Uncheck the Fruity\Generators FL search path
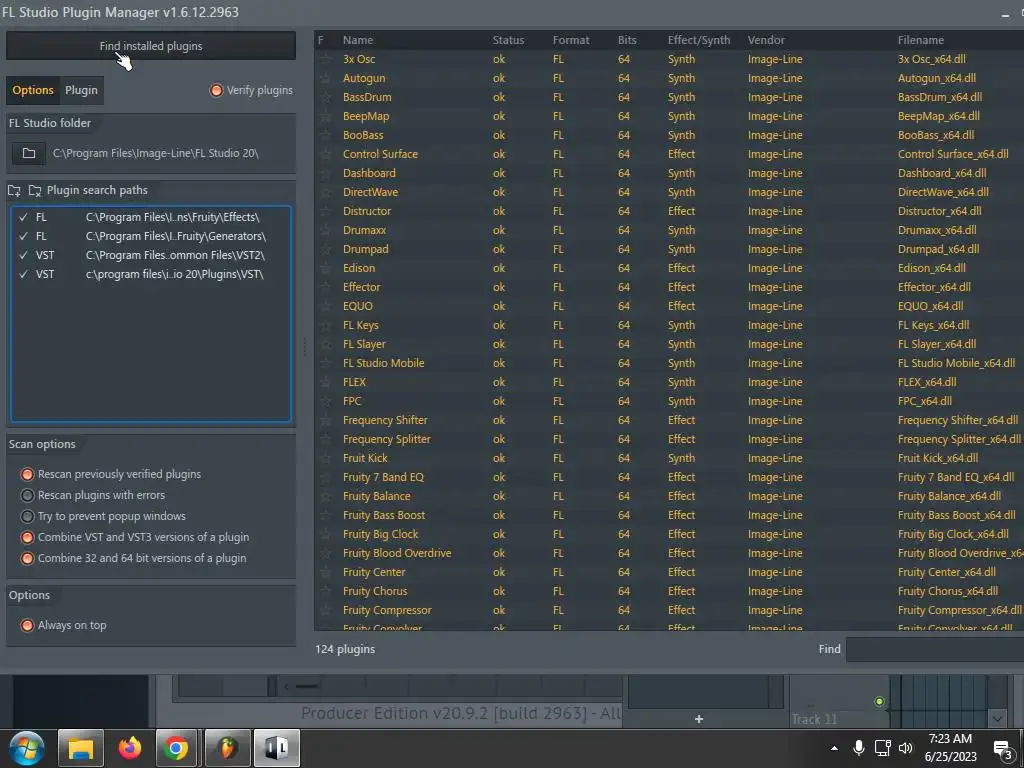 pos(24,236)
